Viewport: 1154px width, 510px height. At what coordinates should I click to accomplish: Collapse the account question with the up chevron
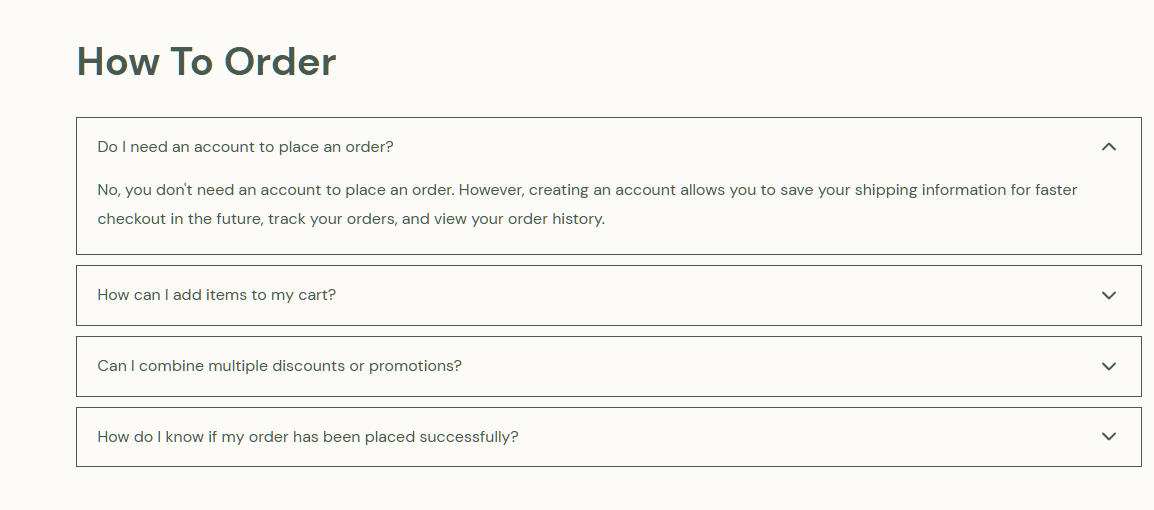click(x=1108, y=147)
